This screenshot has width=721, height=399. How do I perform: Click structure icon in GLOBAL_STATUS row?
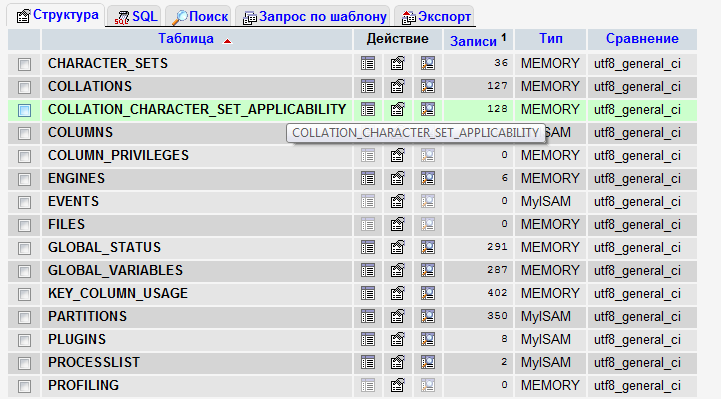tap(398, 247)
